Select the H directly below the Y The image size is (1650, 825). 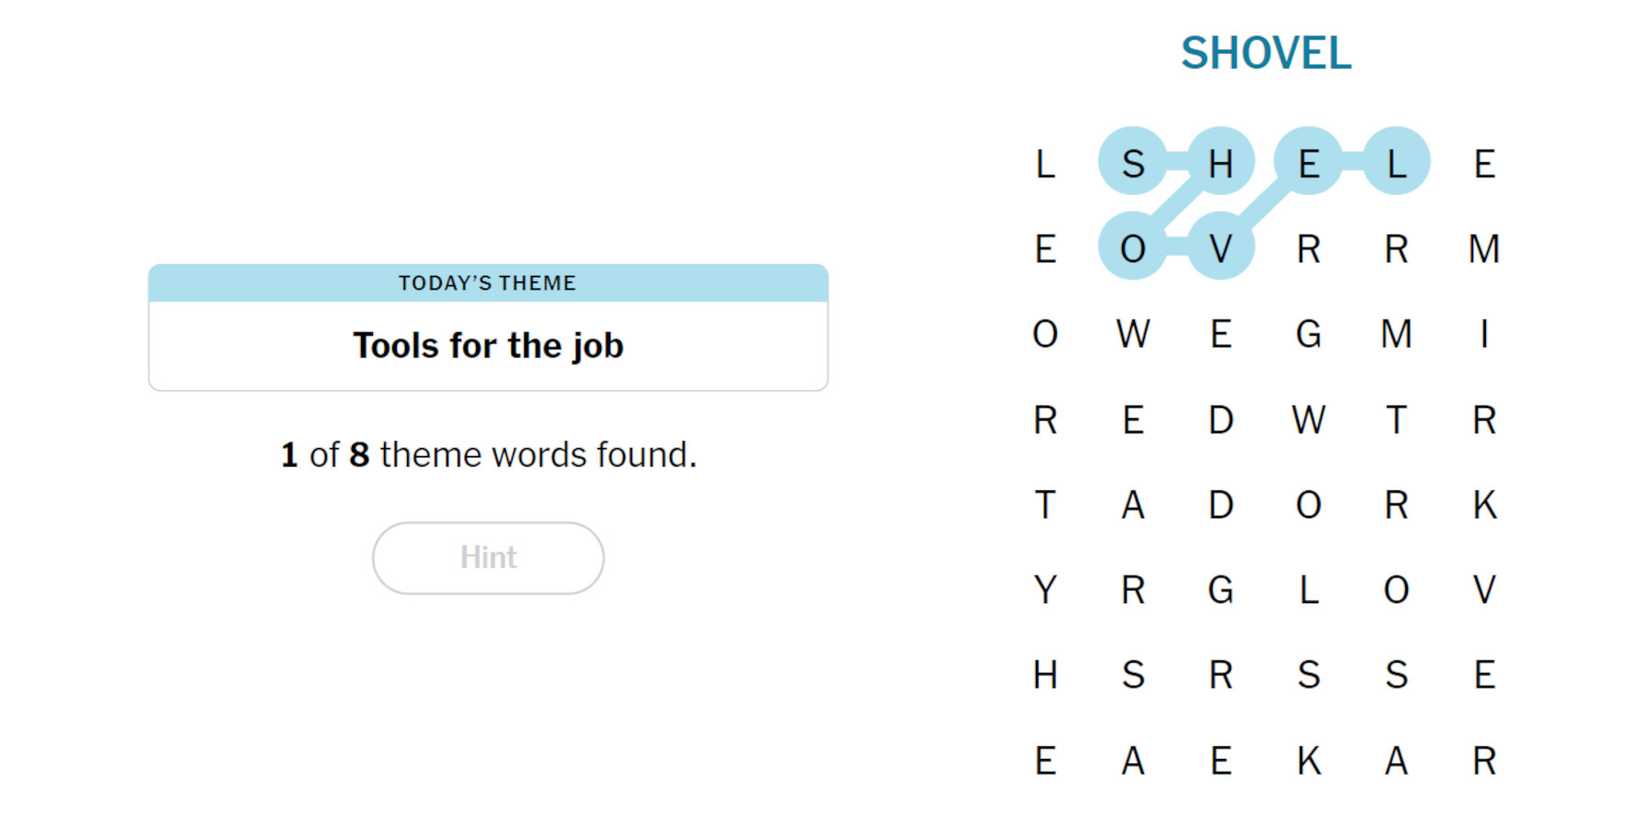click(x=1045, y=675)
